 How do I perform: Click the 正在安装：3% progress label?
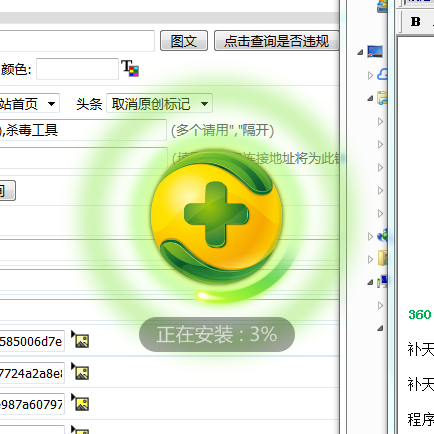tap(217, 334)
